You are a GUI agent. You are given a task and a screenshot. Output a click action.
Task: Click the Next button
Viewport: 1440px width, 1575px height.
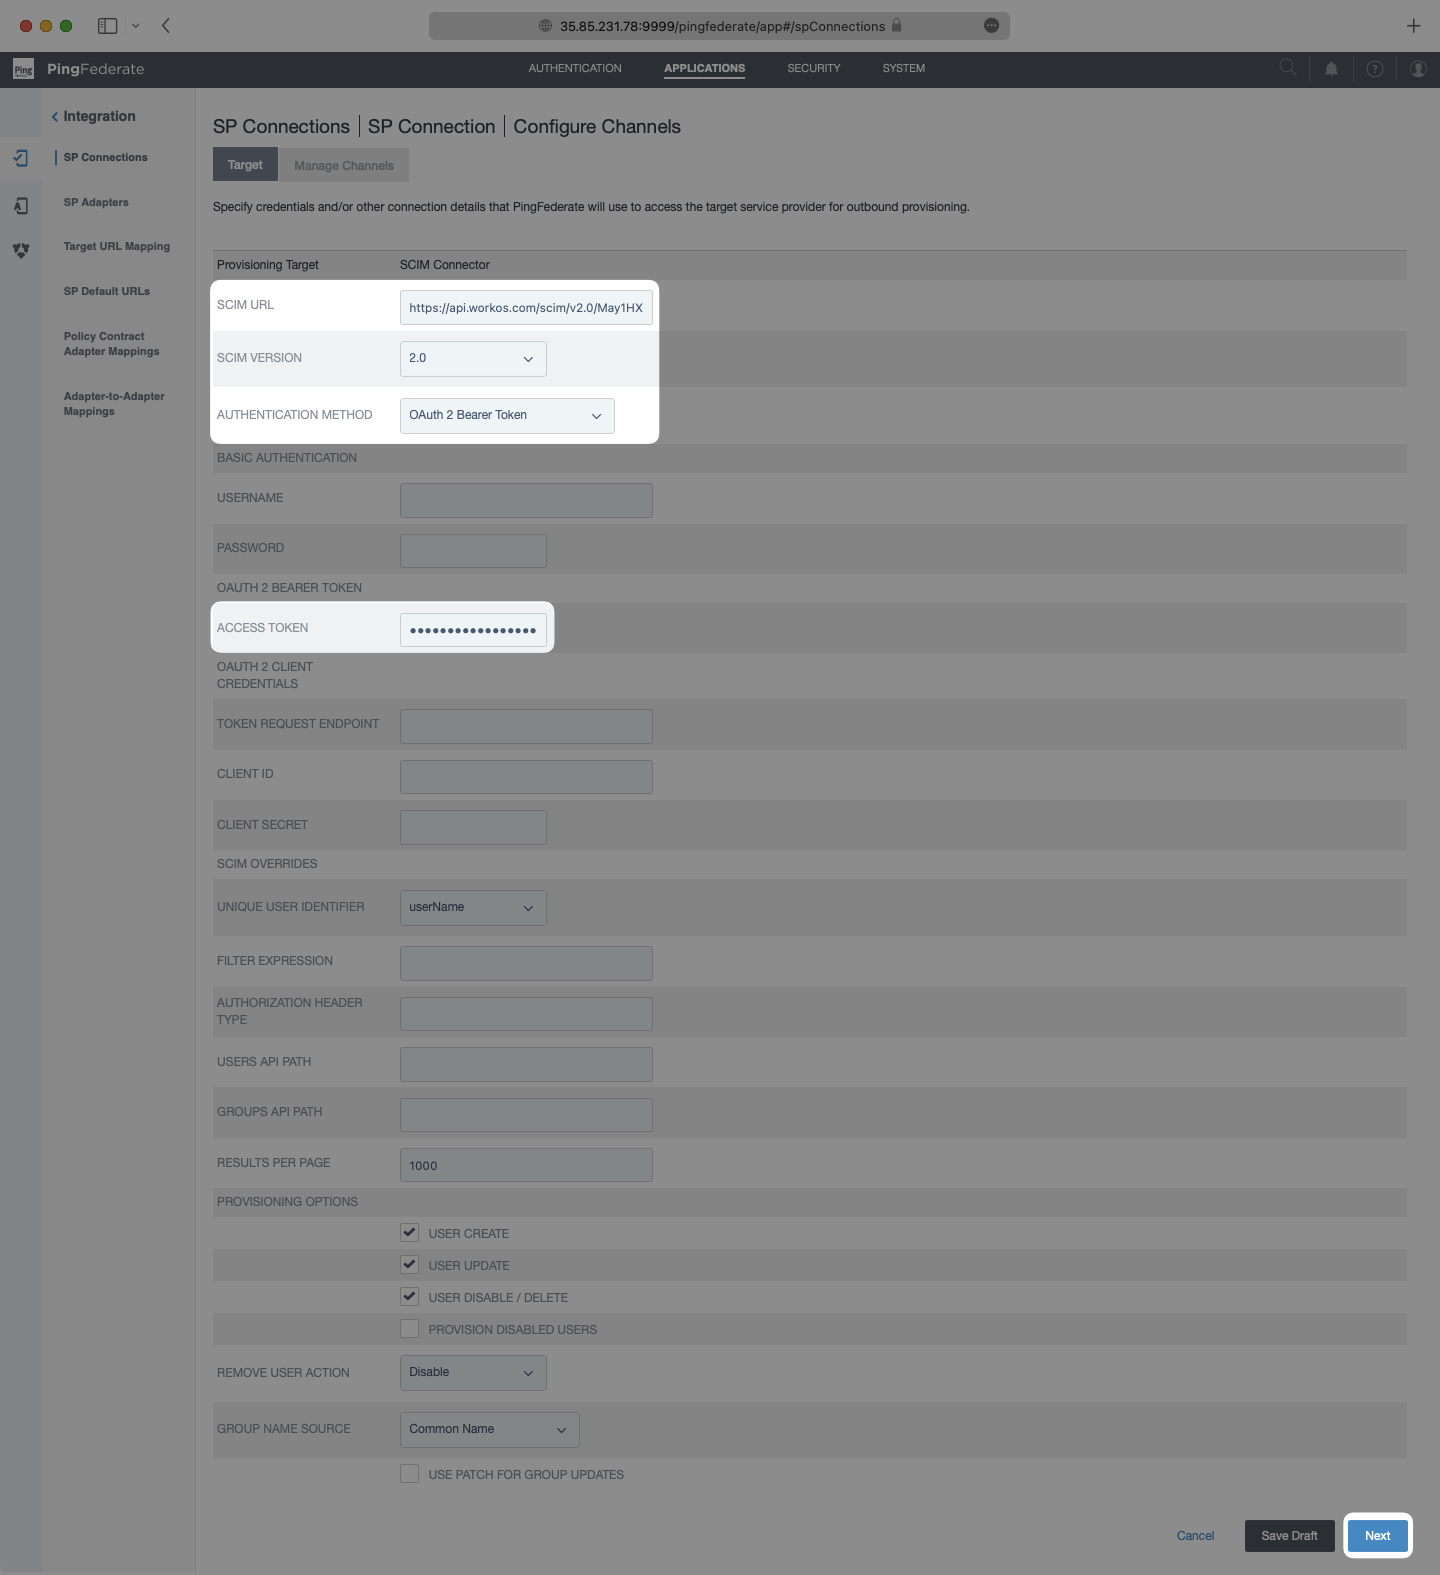pos(1378,1536)
